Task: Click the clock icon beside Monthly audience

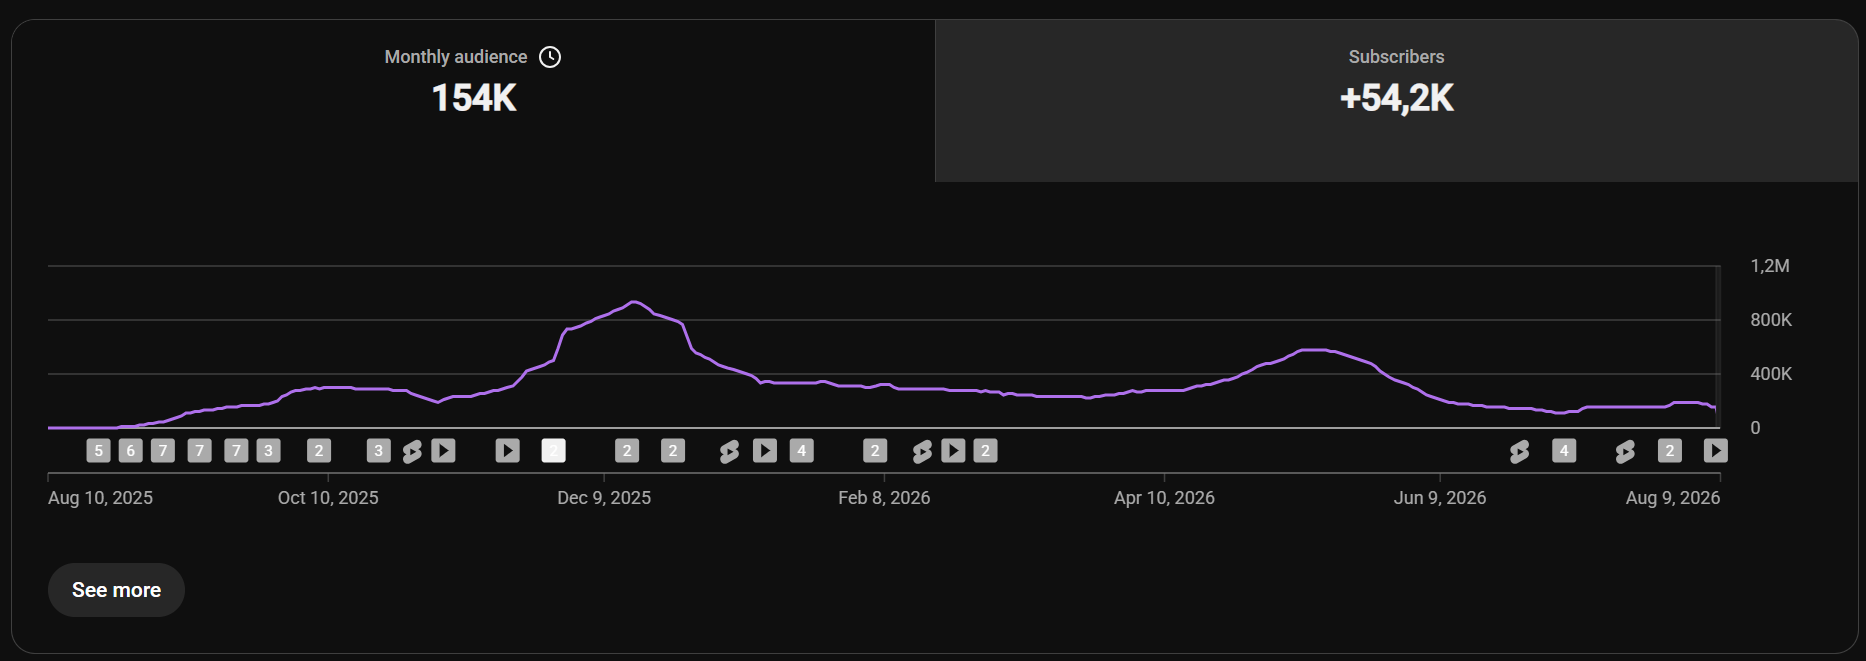Action: tap(550, 57)
